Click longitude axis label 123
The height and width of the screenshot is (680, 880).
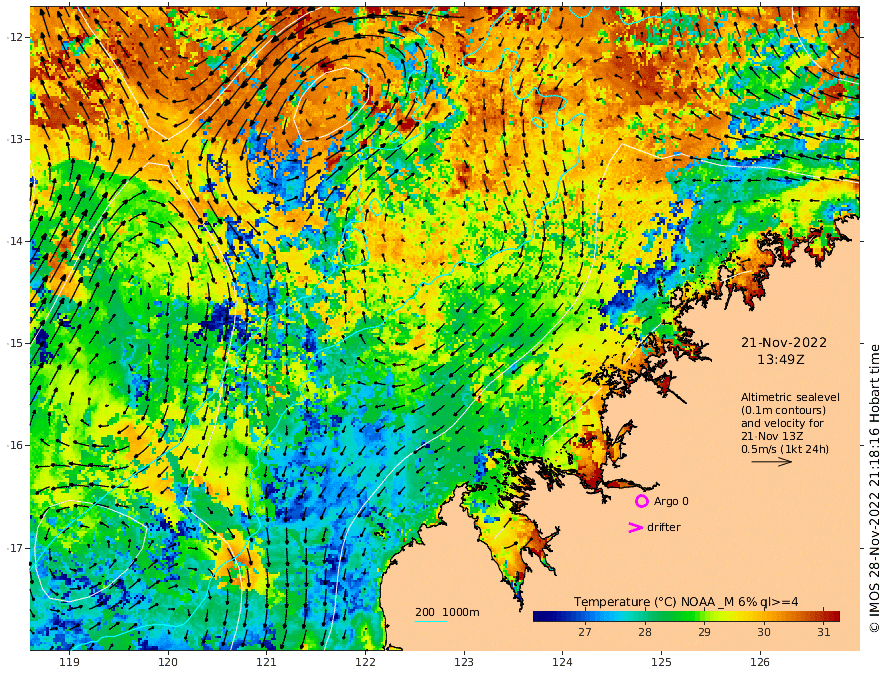click(464, 662)
